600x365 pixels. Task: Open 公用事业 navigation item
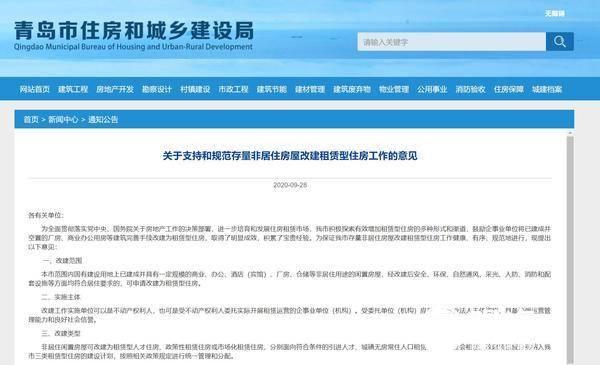click(x=432, y=89)
